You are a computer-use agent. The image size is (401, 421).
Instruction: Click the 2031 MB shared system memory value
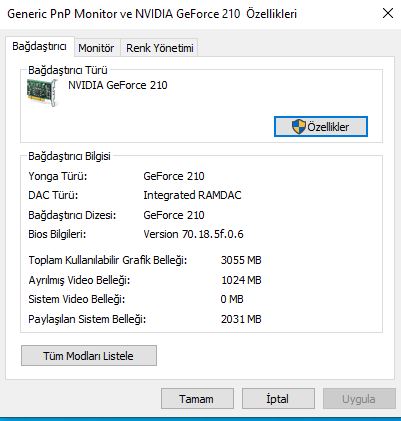pyautogui.click(x=241, y=319)
